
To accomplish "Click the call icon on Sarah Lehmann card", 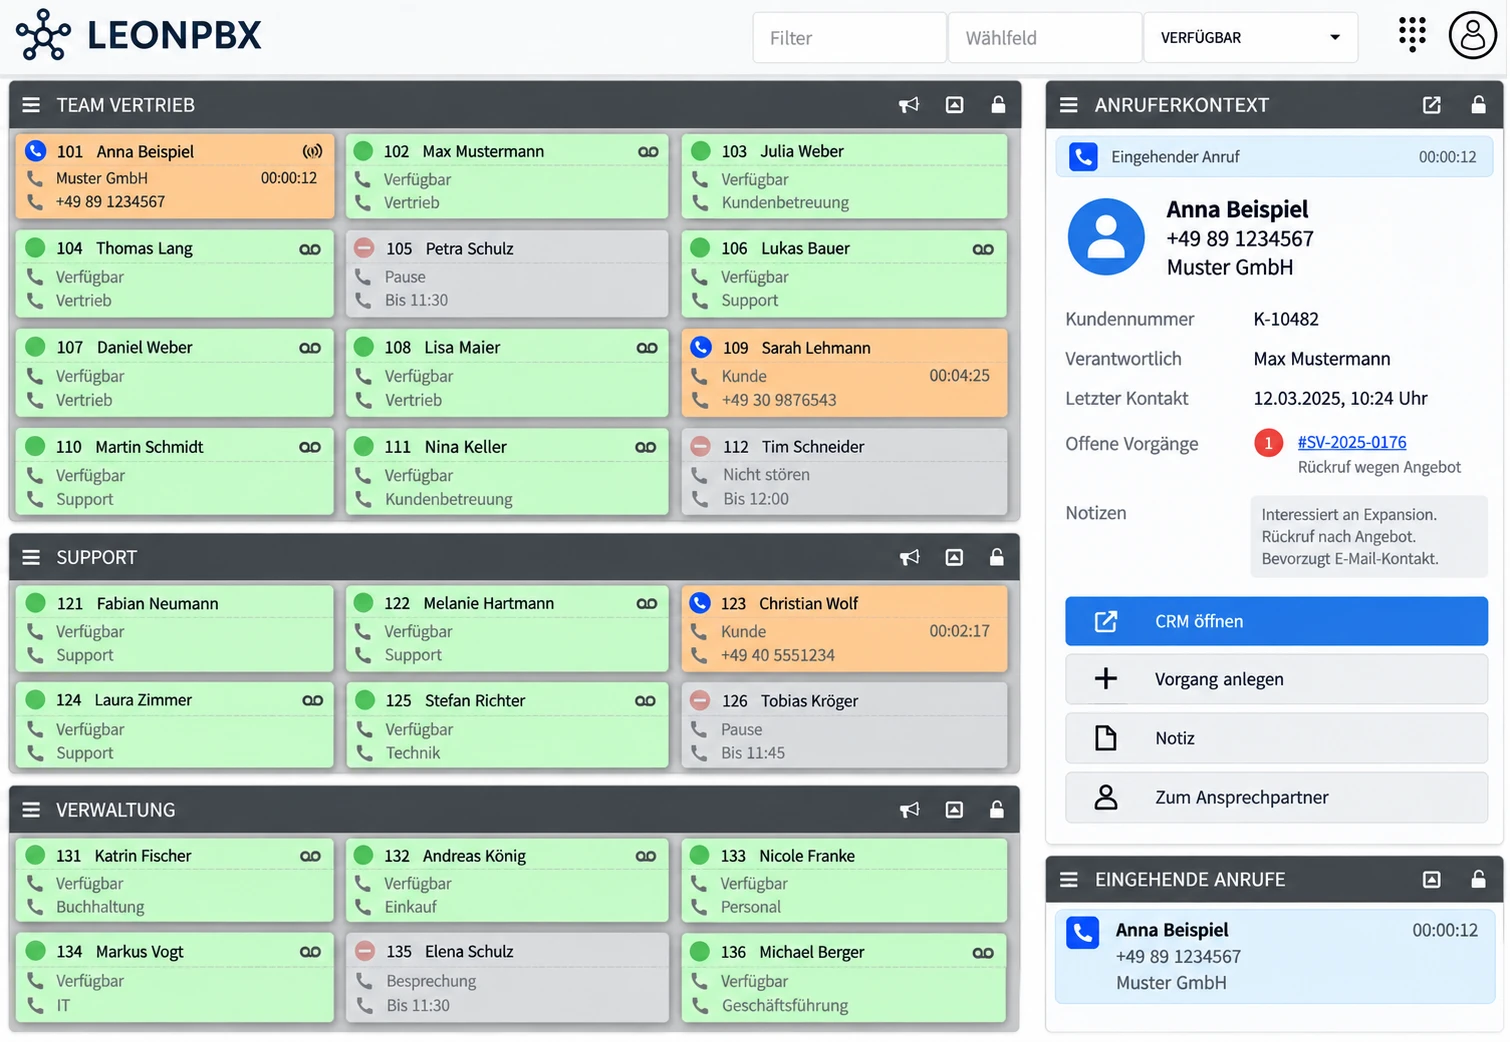I will [701, 347].
